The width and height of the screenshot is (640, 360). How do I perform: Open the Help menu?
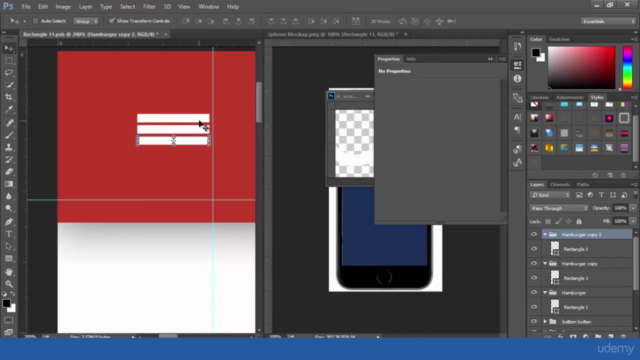tap(233, 7)
